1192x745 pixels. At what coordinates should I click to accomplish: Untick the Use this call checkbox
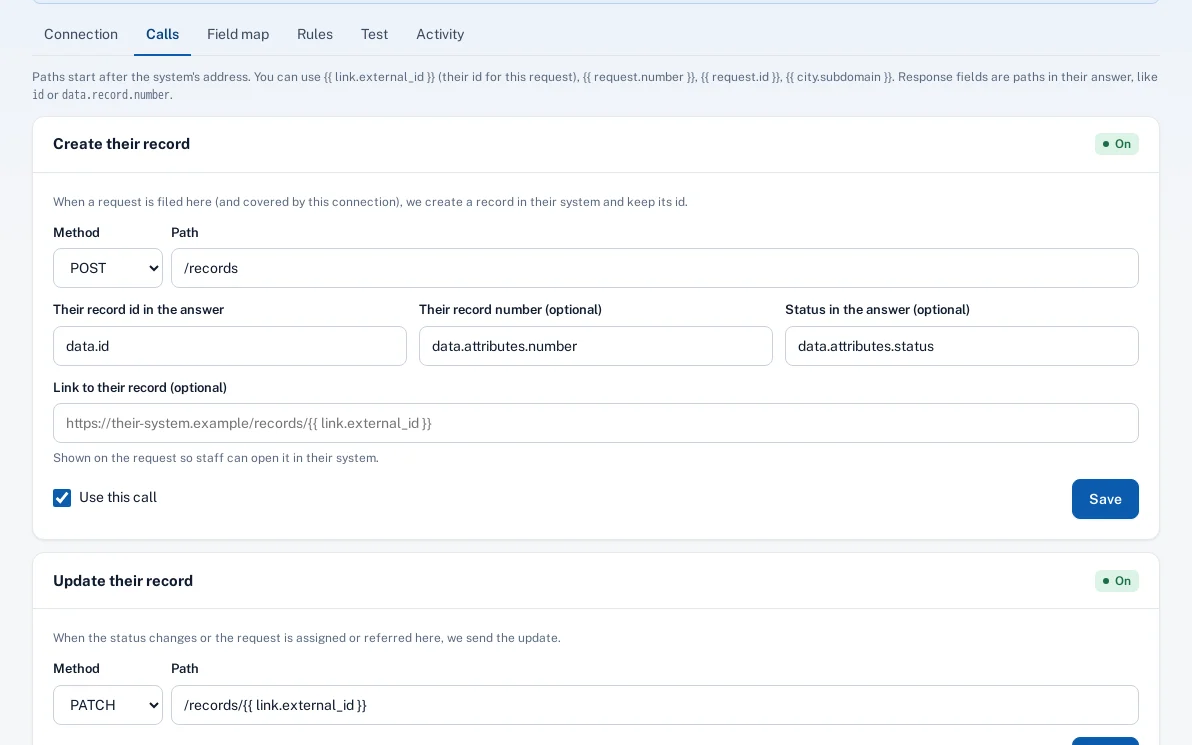click(x=62, y=498)
